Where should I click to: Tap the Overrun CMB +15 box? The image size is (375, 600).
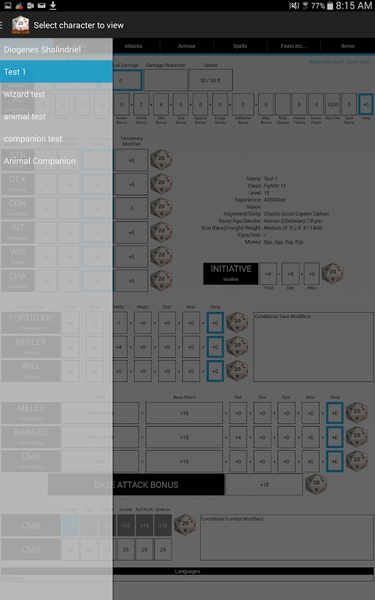(163, 525)
